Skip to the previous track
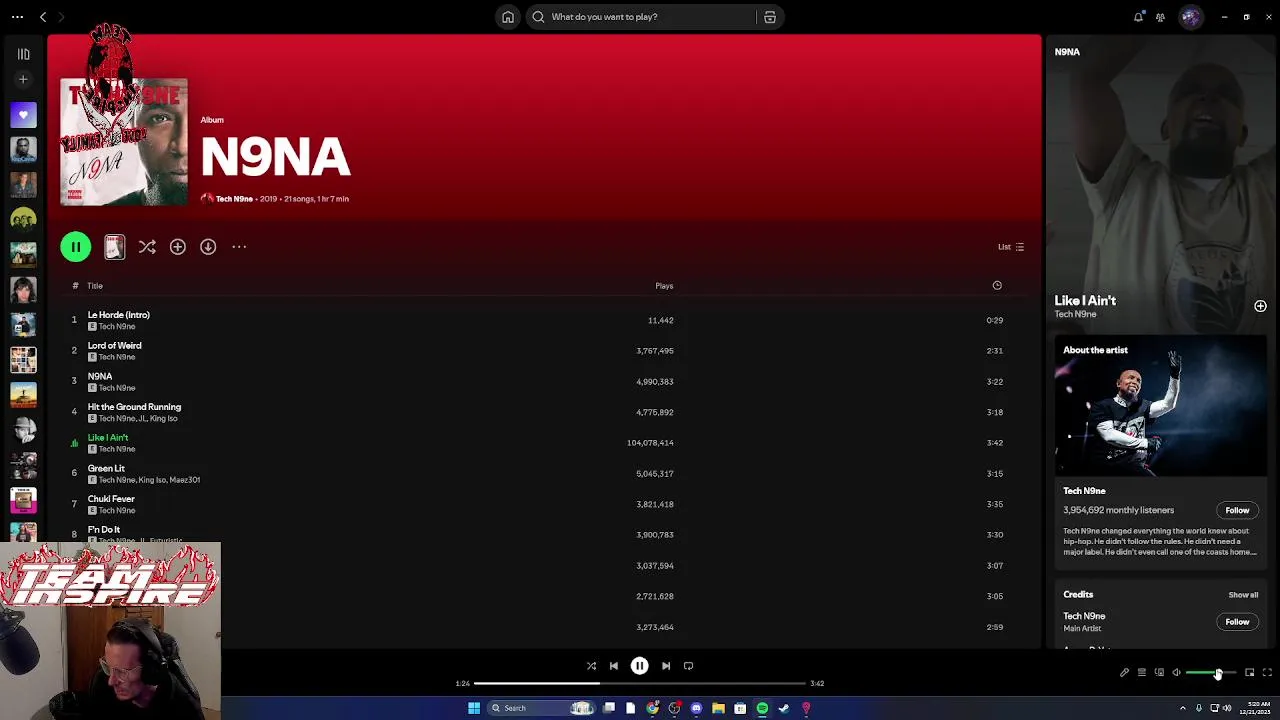Image resolution: width=1280 pixels, height=720 pixels. click(x=614, y=666)
